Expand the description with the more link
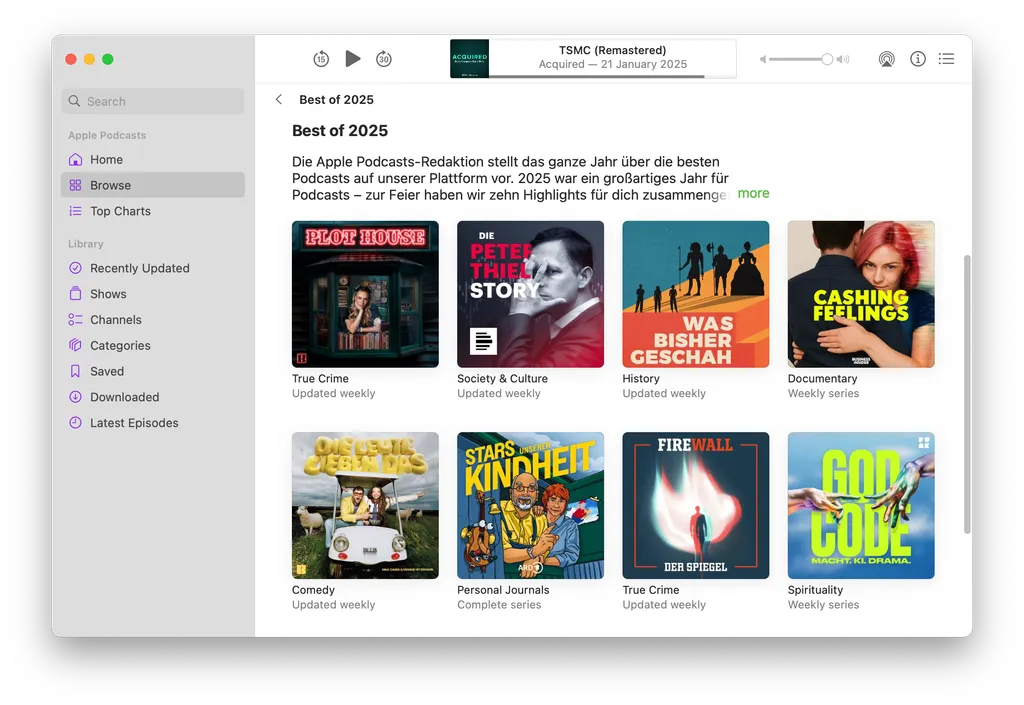This screenshot has width=1024, height=705. click(x=753, y=193)
